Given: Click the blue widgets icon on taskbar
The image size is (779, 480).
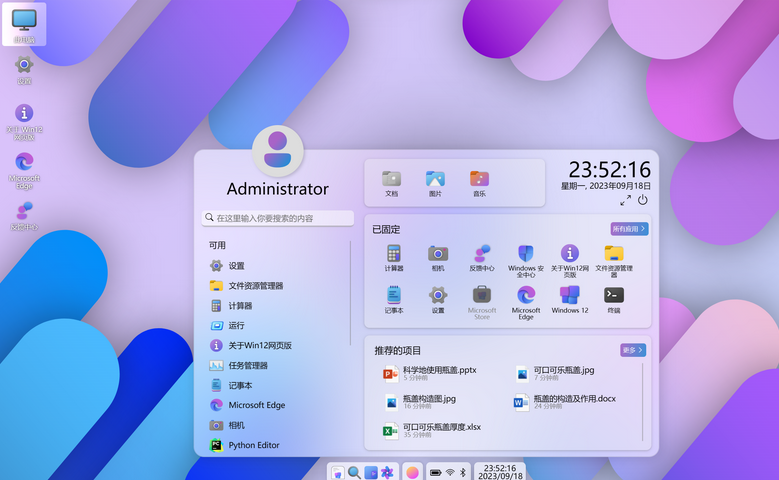Looking at the screenshot, I should (x=371, y=473).
